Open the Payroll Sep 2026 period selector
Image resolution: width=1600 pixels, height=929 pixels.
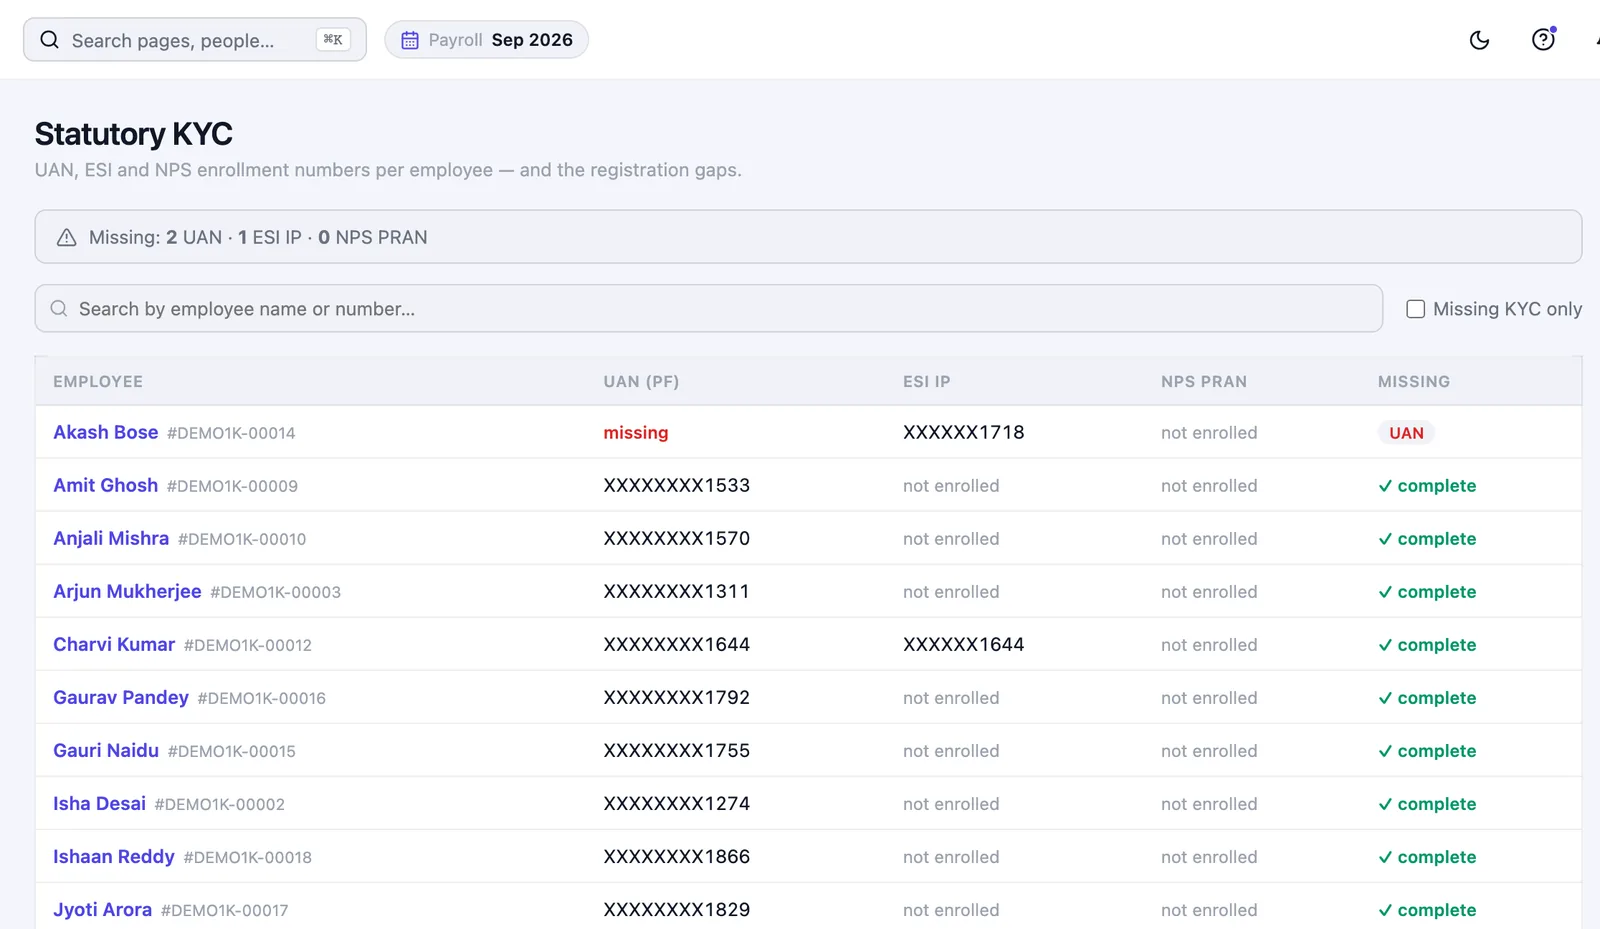[x=486, y=40]
